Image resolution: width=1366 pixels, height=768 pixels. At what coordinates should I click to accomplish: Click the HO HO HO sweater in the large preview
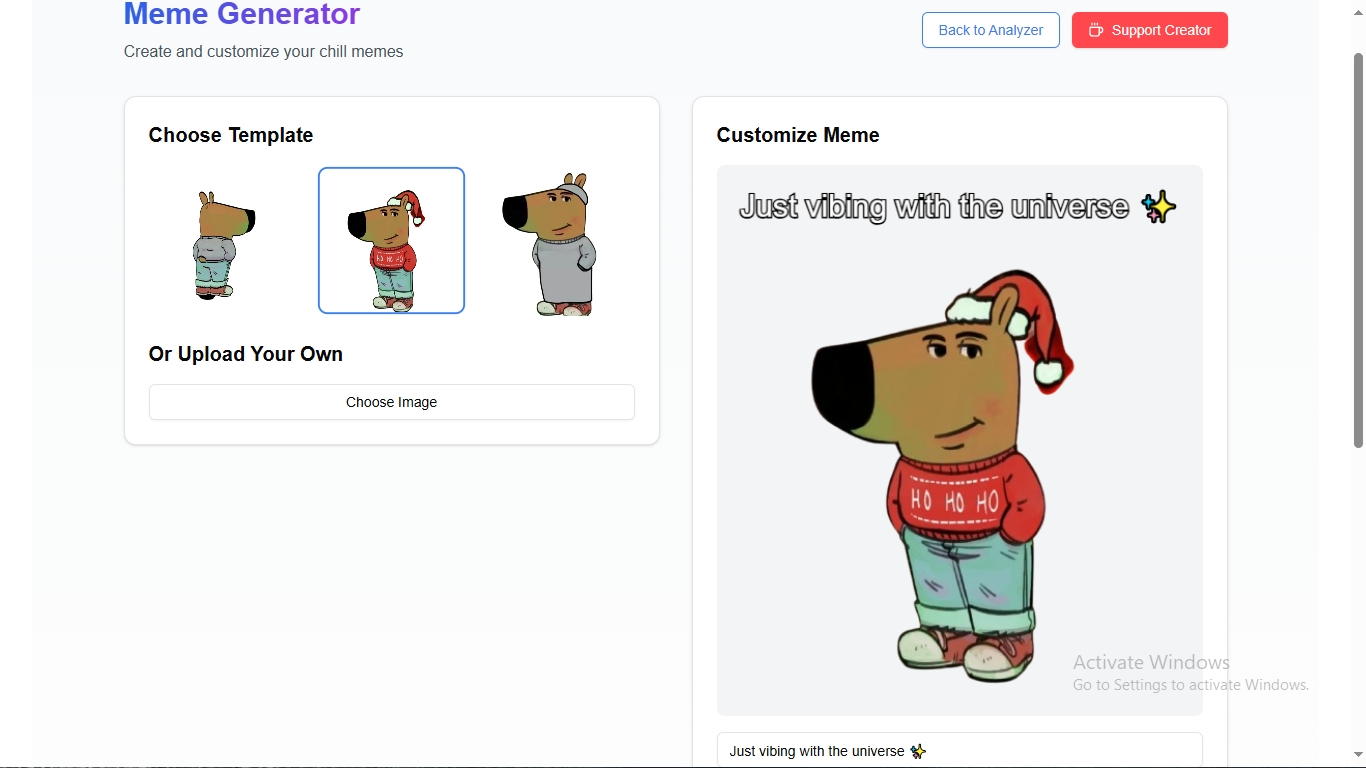click(955, 498)
